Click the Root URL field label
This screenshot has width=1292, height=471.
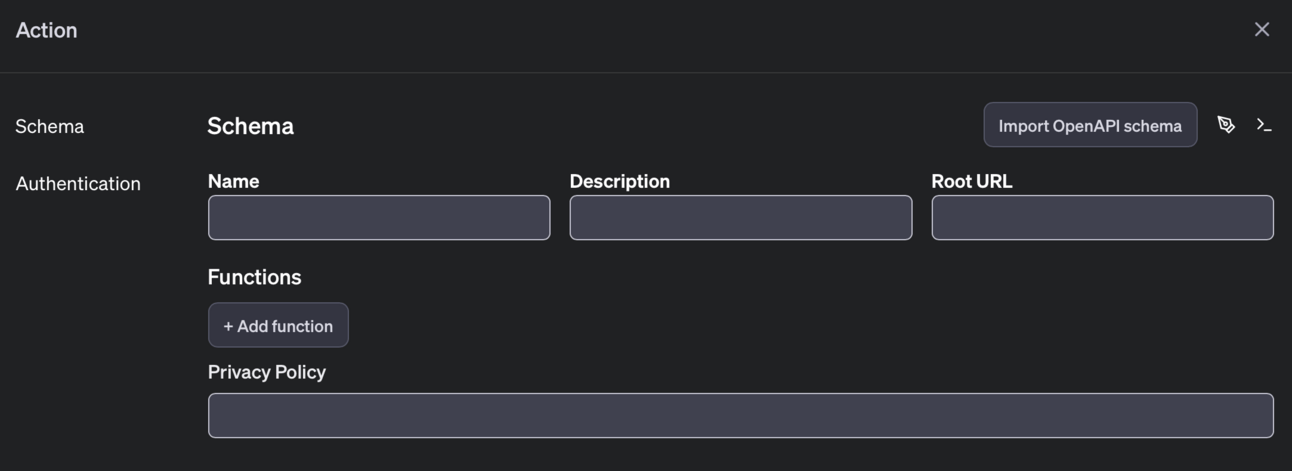point(972,181)
